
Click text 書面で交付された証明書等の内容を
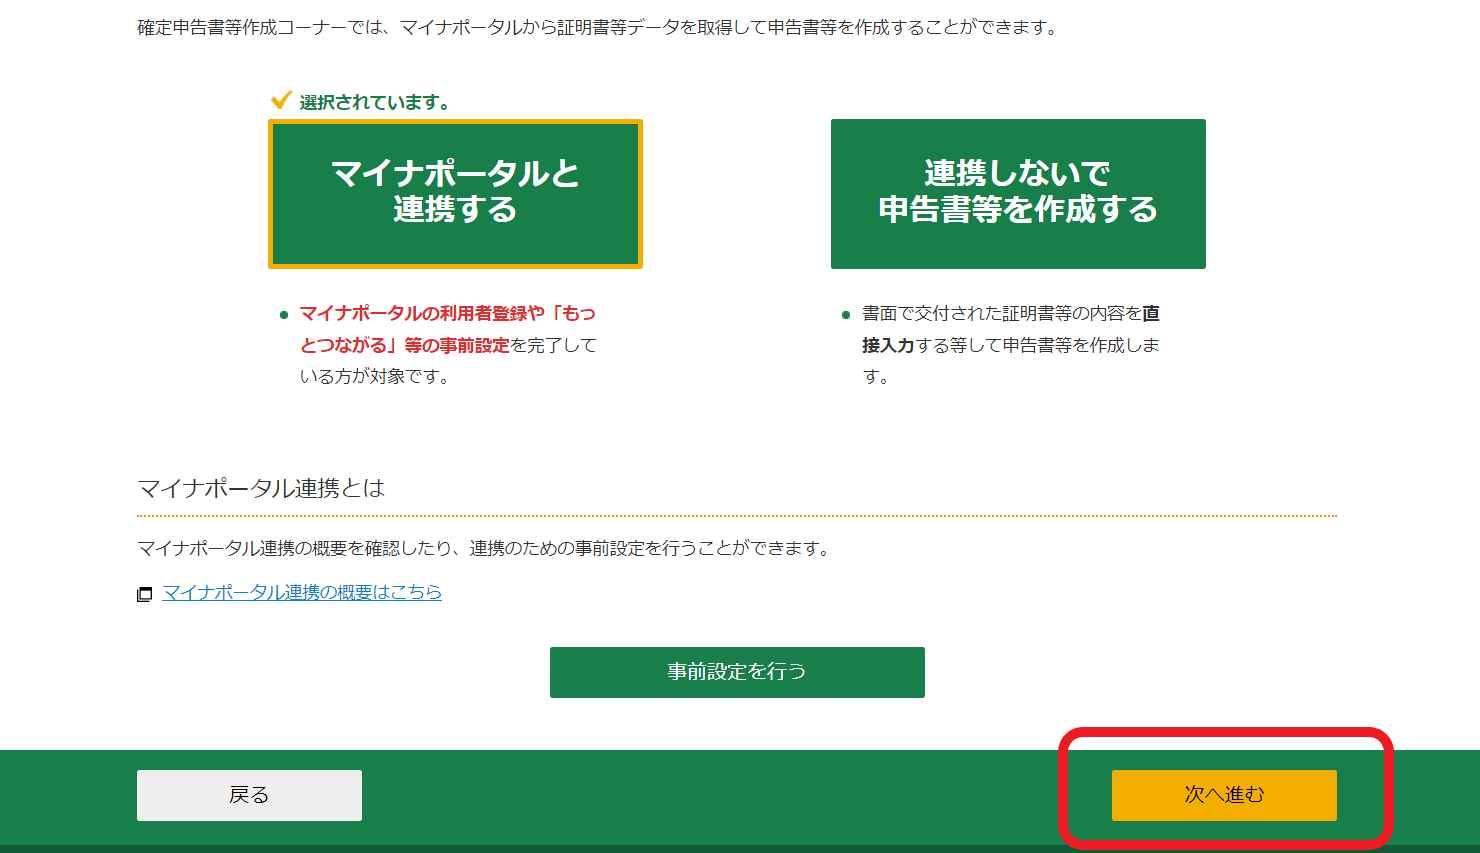1002,313
